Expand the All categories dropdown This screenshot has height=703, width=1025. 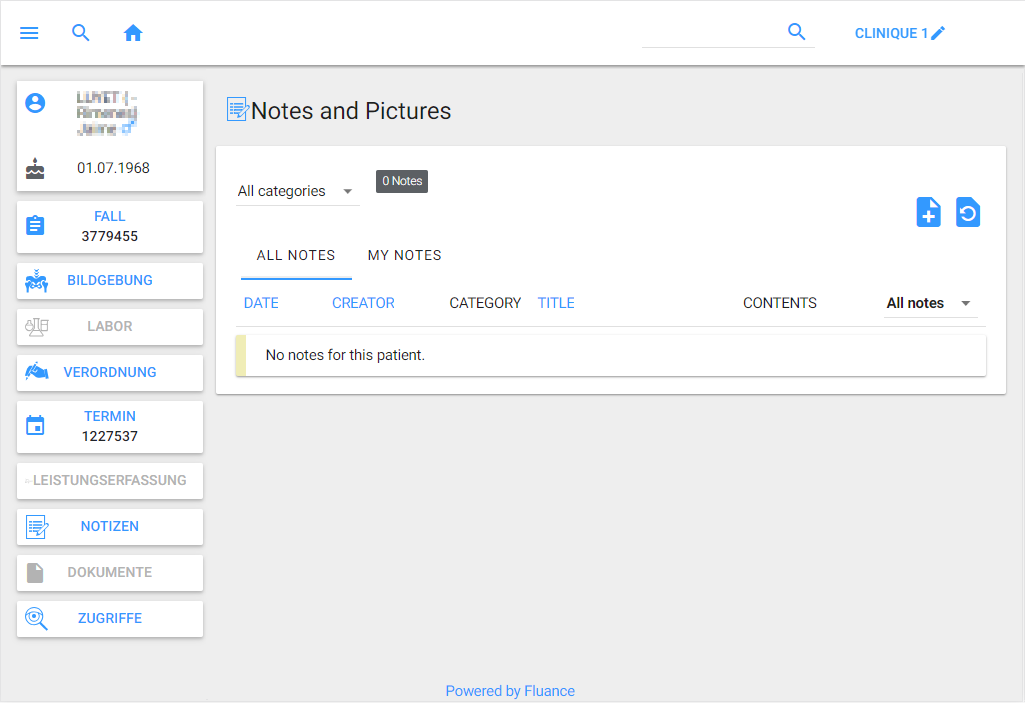[x=297, y=191]
